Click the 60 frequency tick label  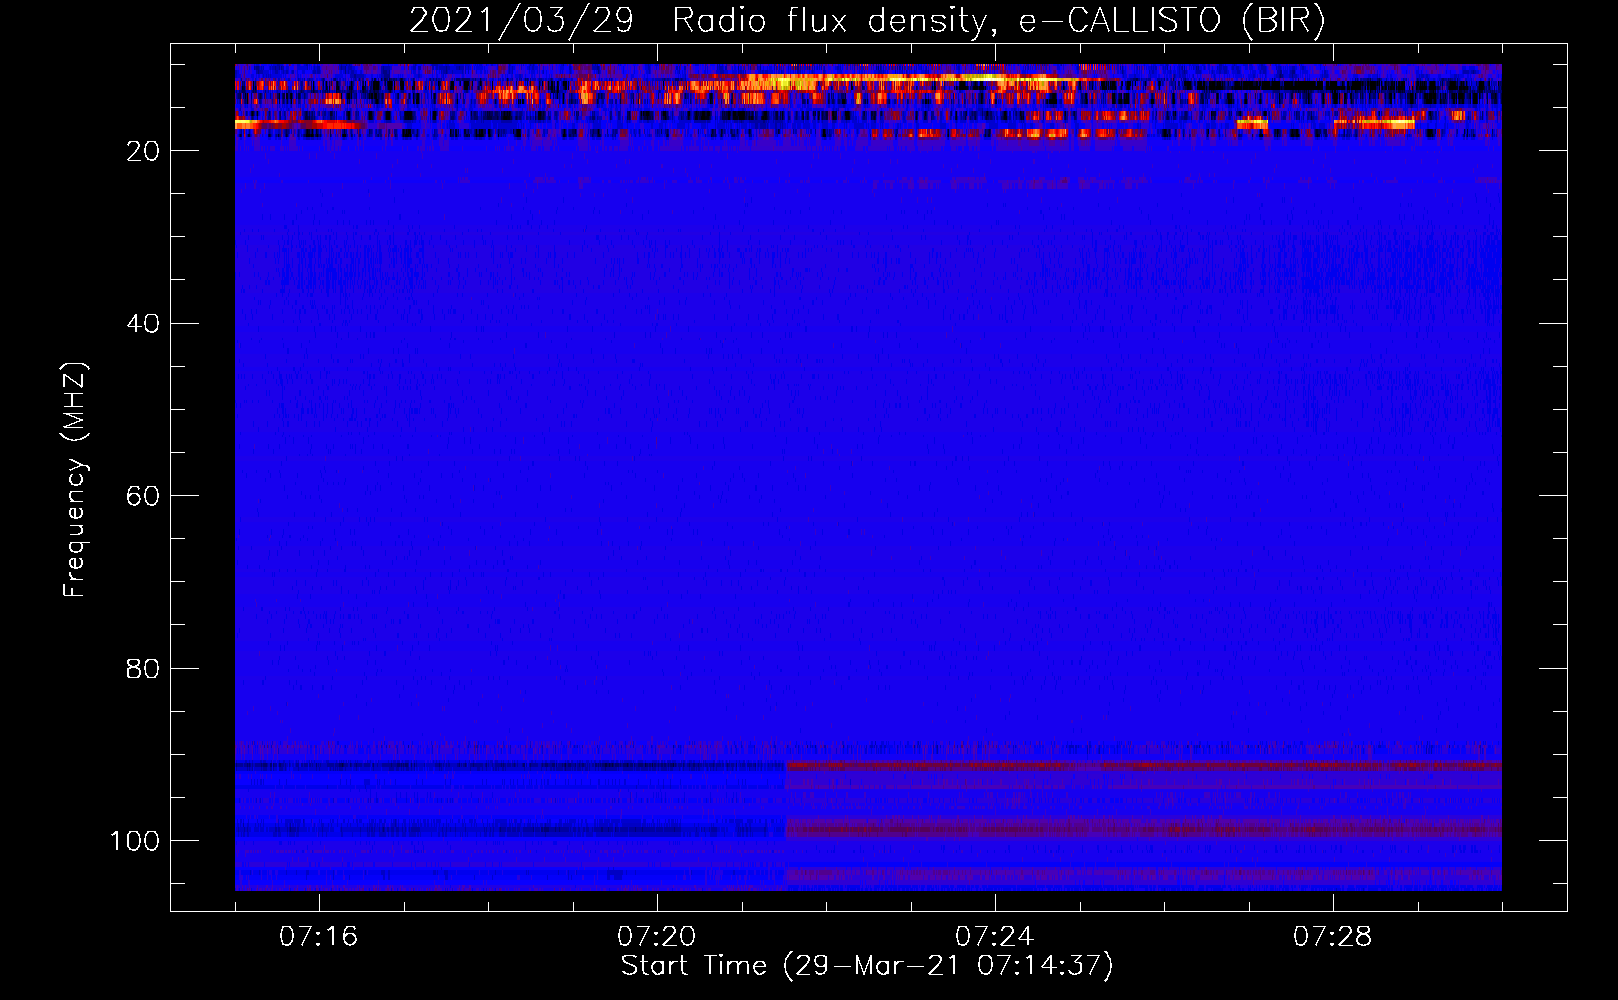coord(143,496)
